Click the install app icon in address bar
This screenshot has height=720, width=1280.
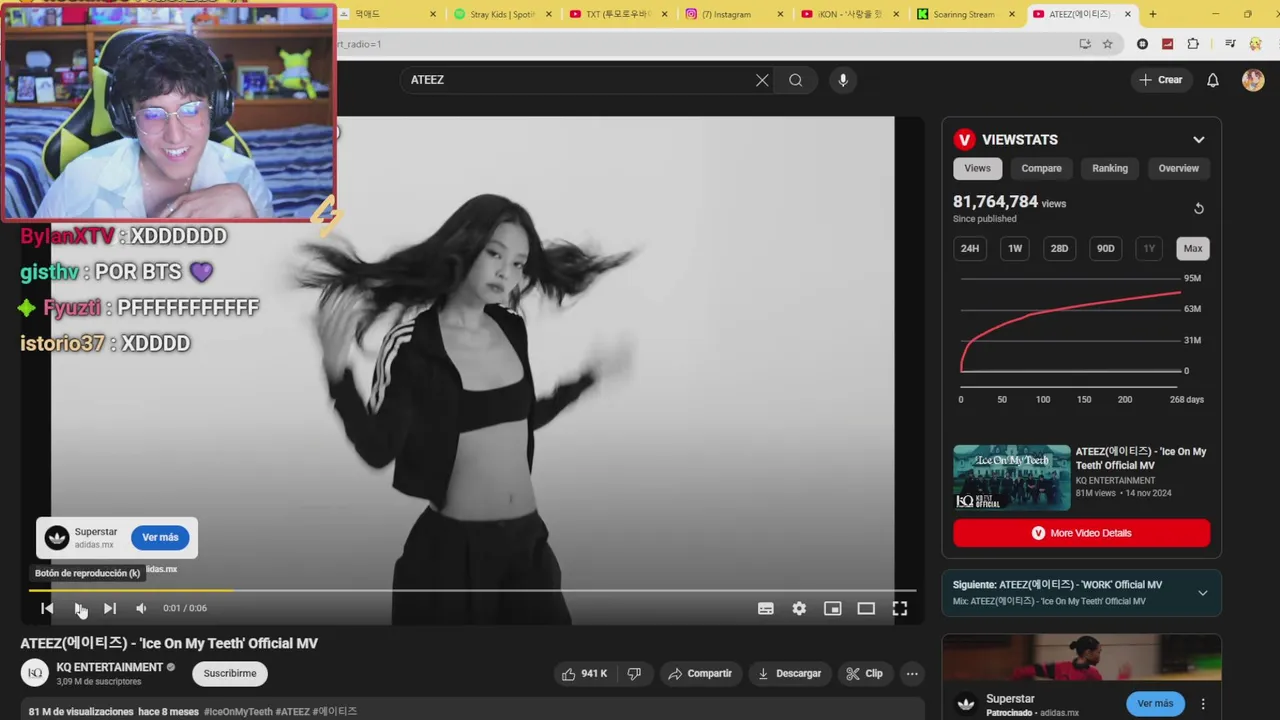point(1085,44)
